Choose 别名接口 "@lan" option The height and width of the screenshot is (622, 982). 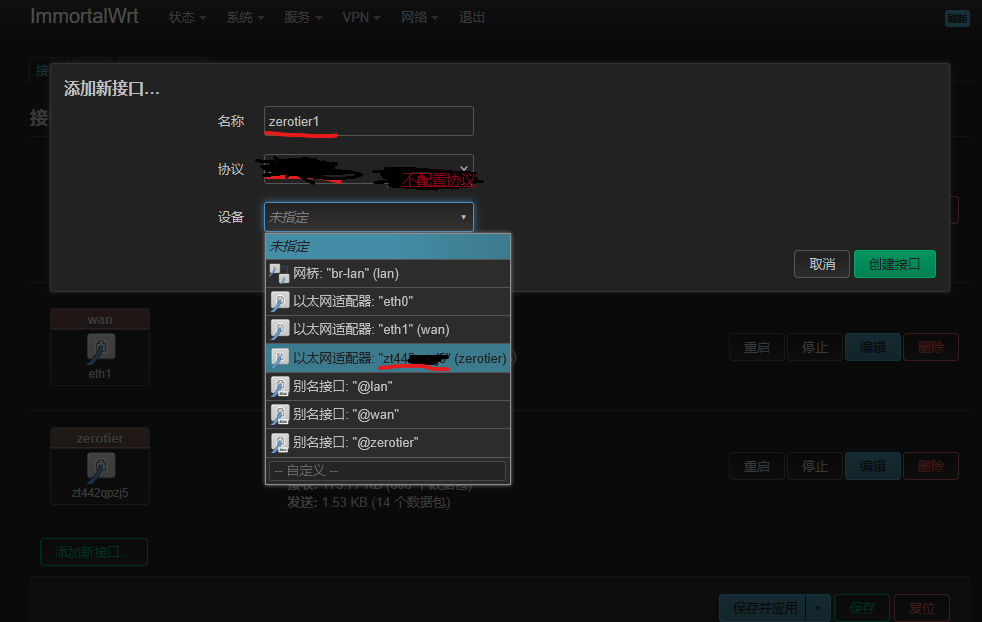pyautogui.click(x=388, y=386)
